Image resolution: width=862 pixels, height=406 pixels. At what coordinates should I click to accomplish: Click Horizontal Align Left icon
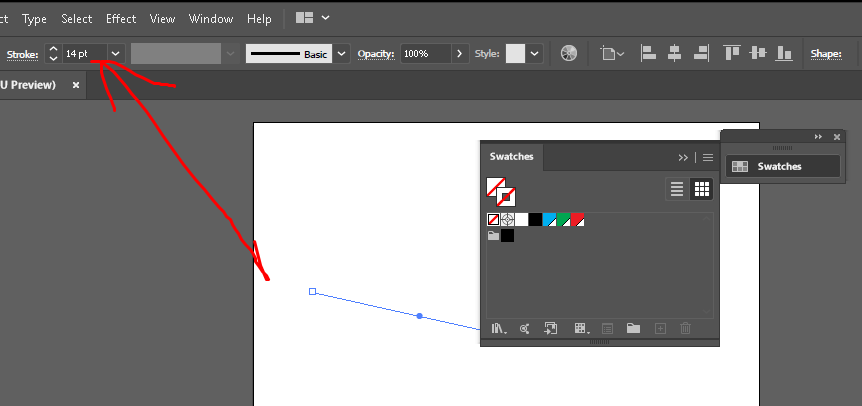point(649,53)
